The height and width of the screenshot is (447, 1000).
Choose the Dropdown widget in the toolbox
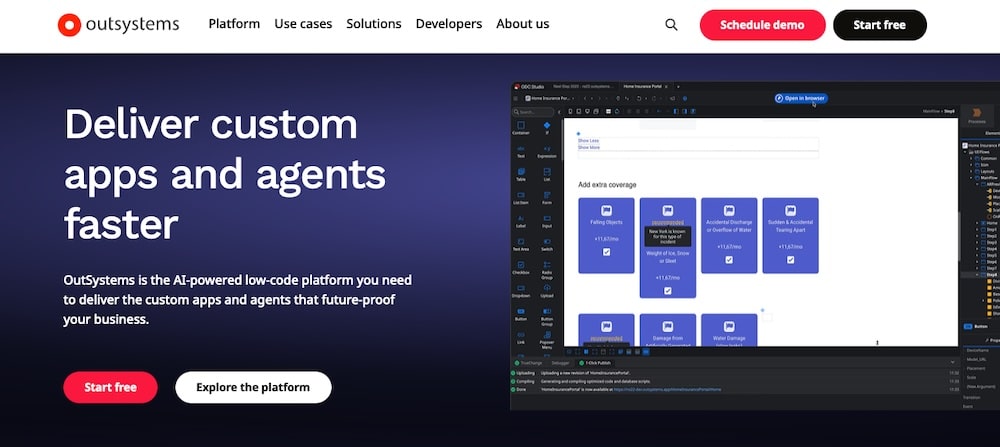pyautogui.click(x=520, y=291)
